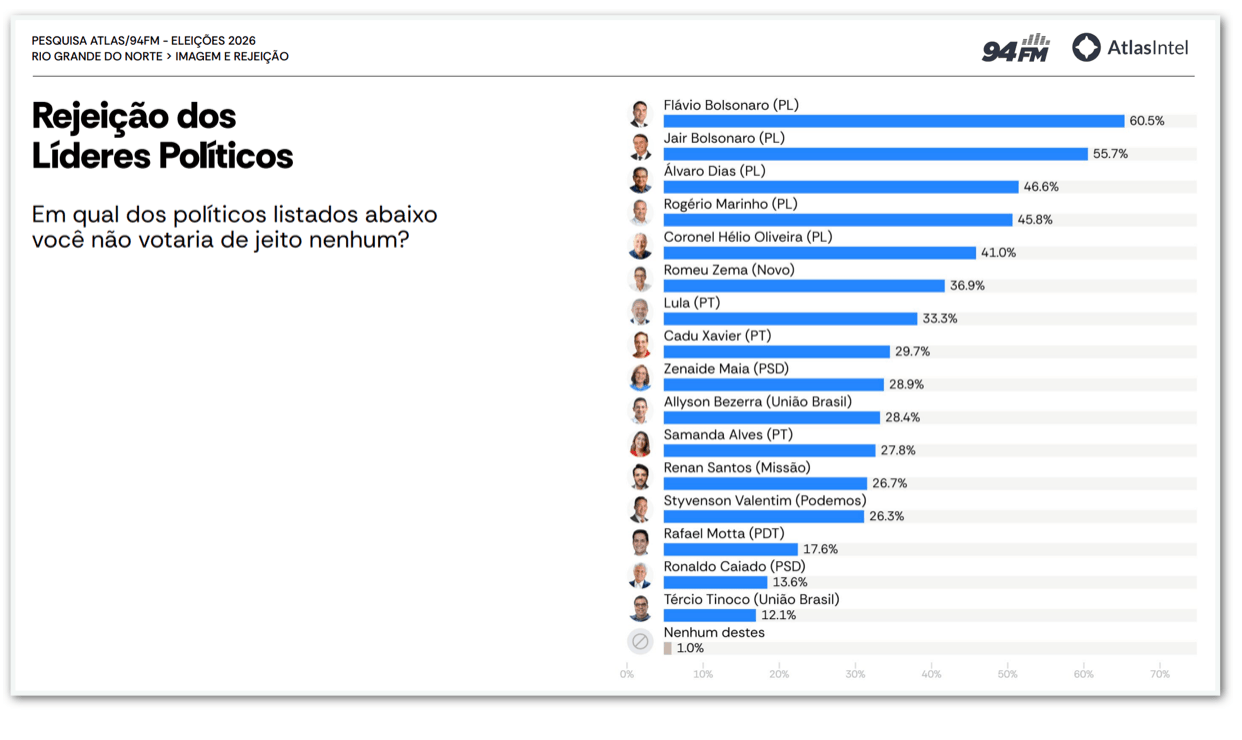Viewport: 1242px width, 740px height.
Task: Click the 'Nenhum destes' crossed-circle icon
Action: pyautogui.click(x=640, y=641)
